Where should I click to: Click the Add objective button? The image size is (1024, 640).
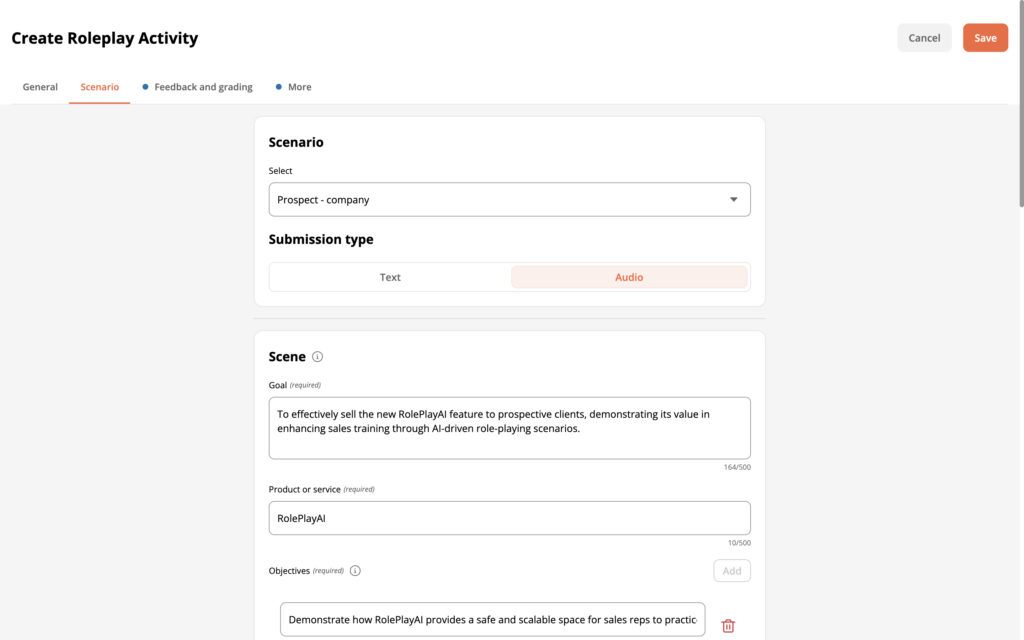pyautogui.click(x=731, y=571)
